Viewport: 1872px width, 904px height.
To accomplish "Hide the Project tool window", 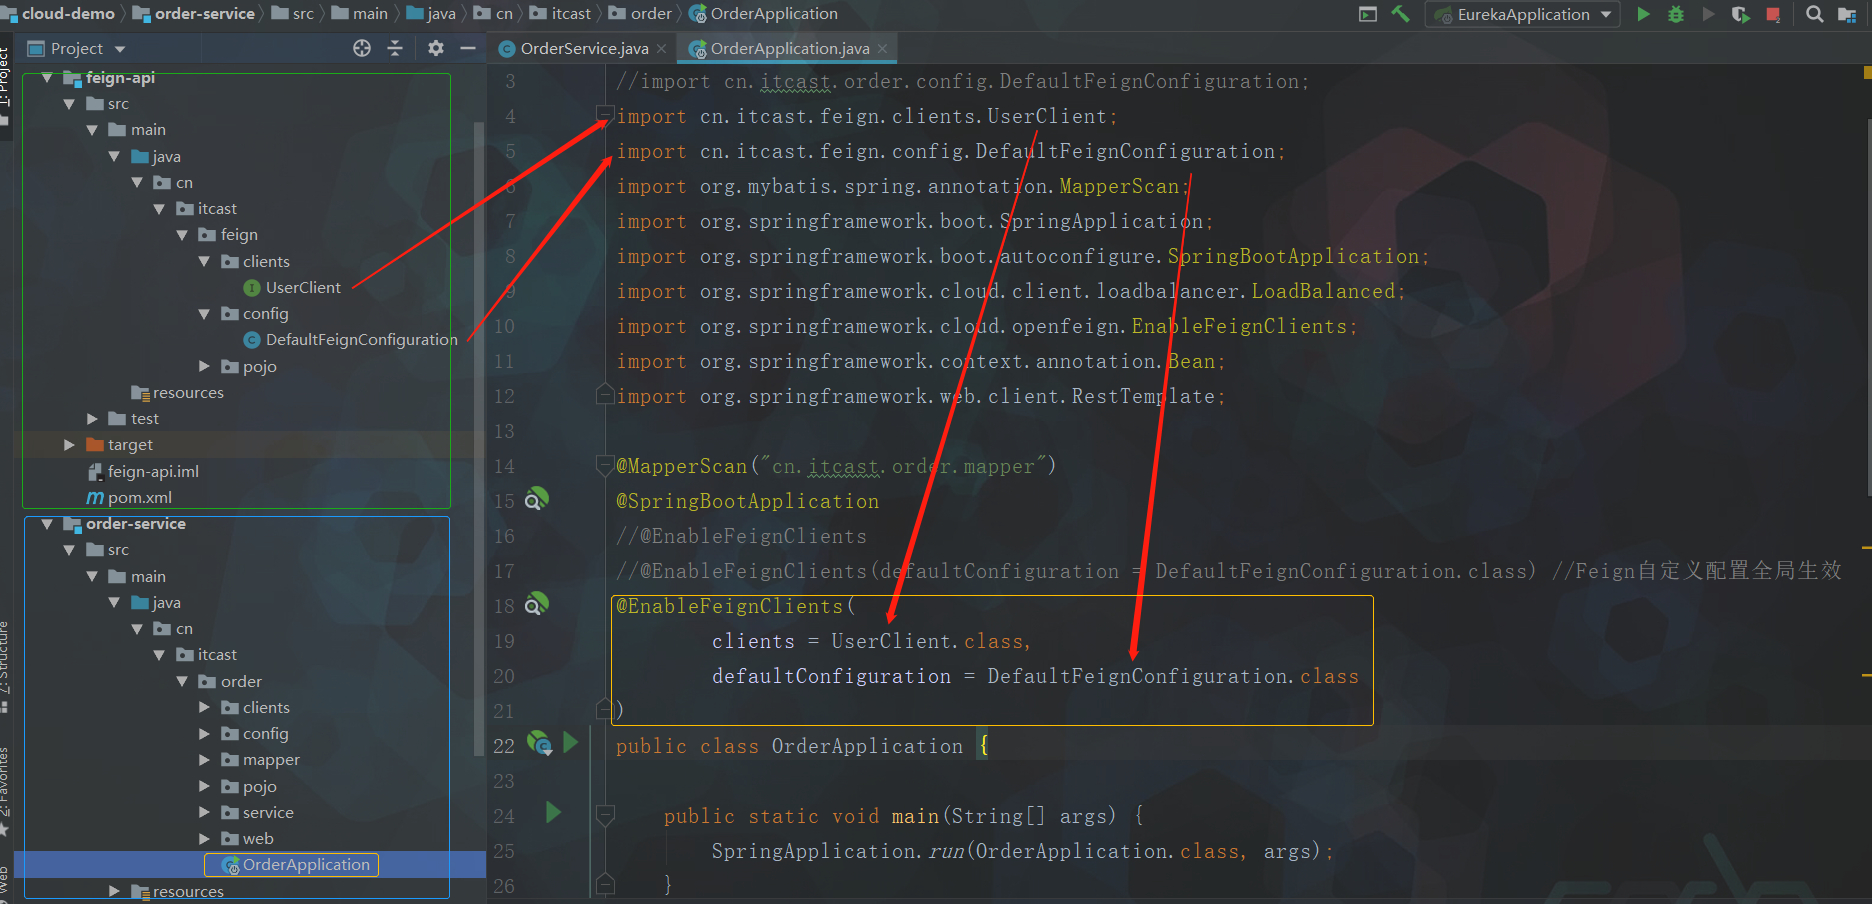I will tap(467, 48).
